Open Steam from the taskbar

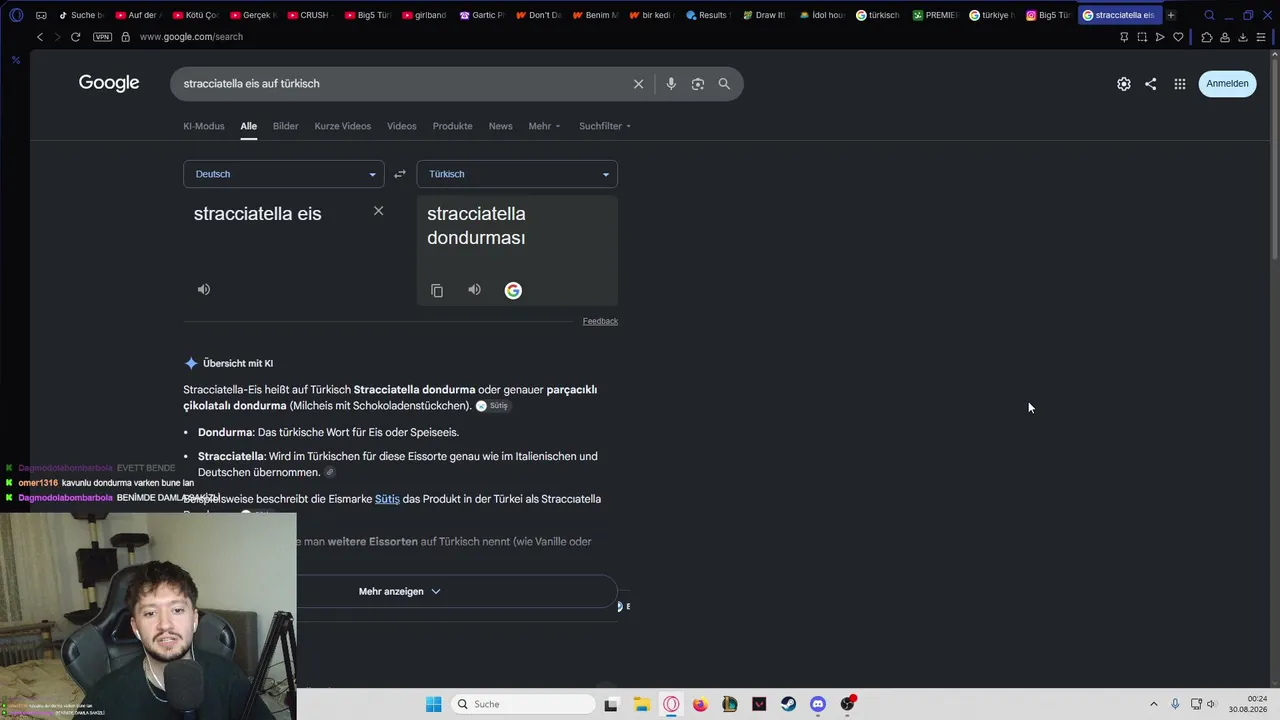click(789, 704)
